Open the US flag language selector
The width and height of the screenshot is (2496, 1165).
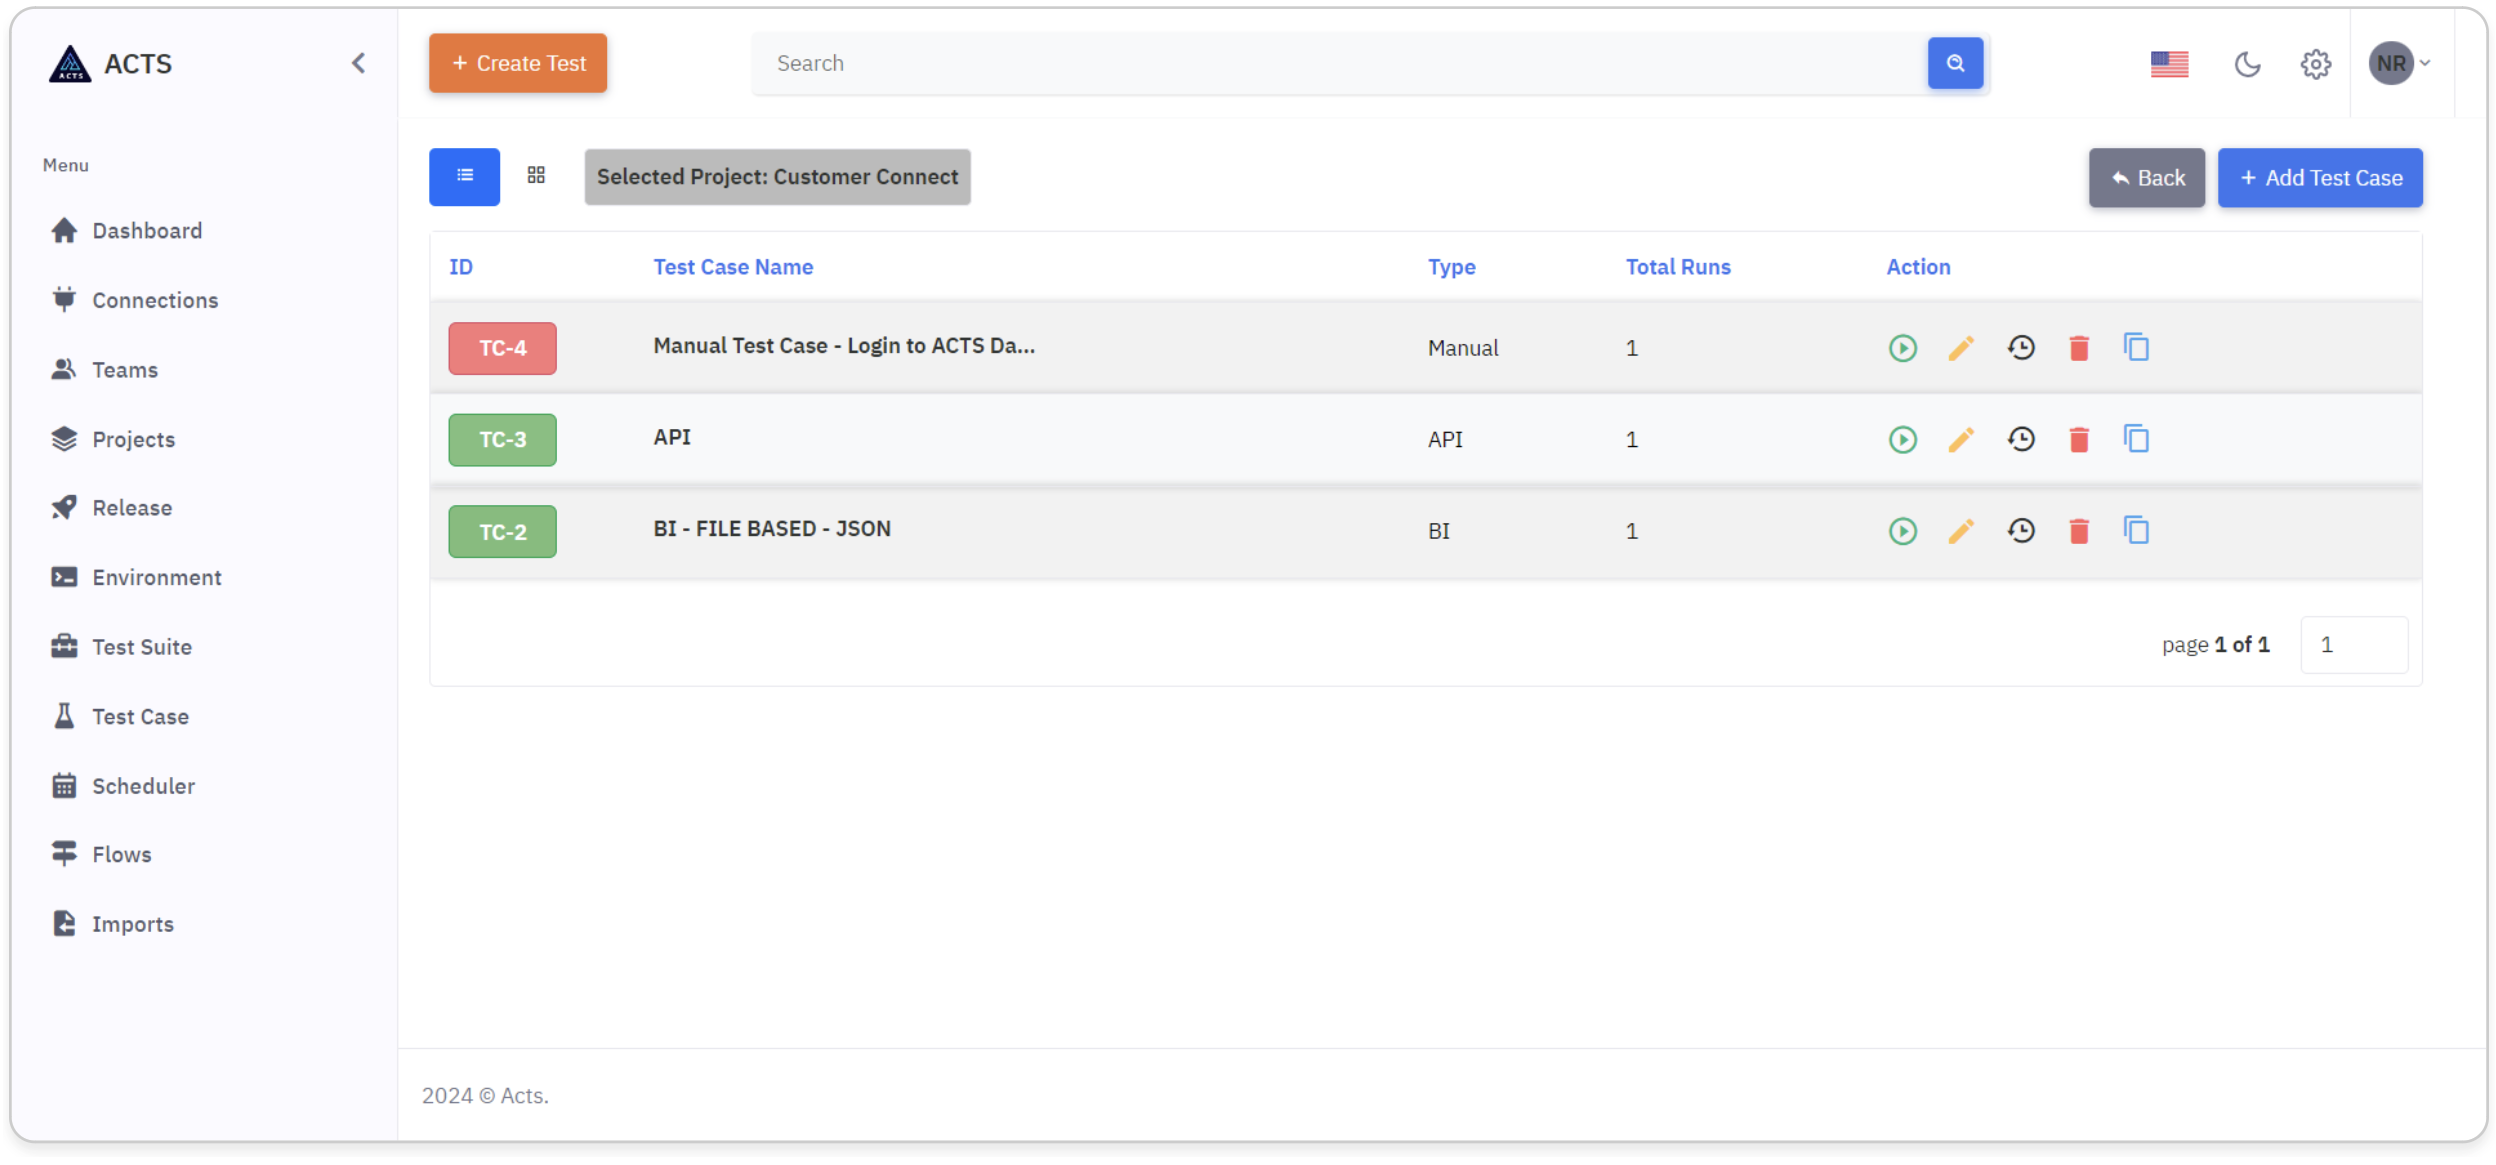pos(2168,64)
